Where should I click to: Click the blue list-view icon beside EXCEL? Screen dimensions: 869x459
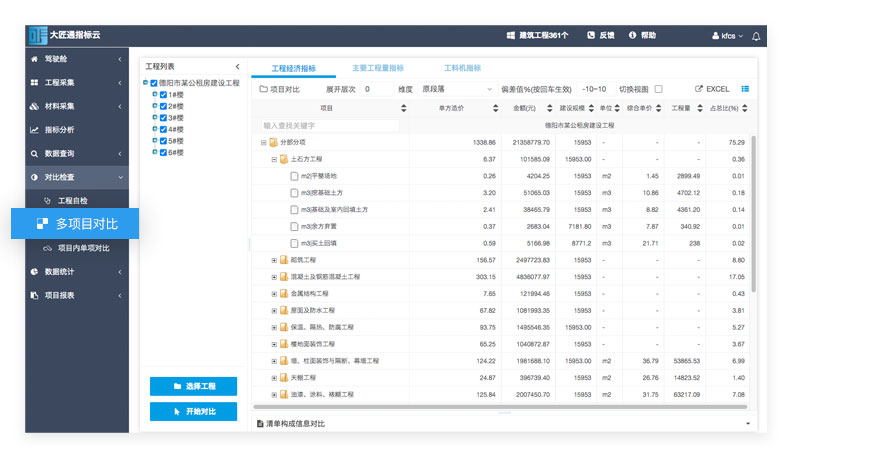745,89
